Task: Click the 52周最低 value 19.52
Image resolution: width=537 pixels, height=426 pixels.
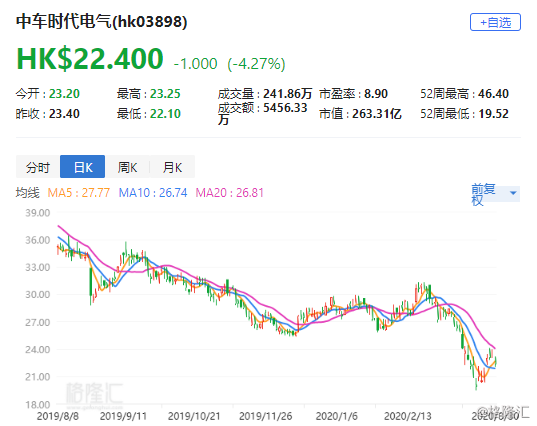Action: pos(493,114)
